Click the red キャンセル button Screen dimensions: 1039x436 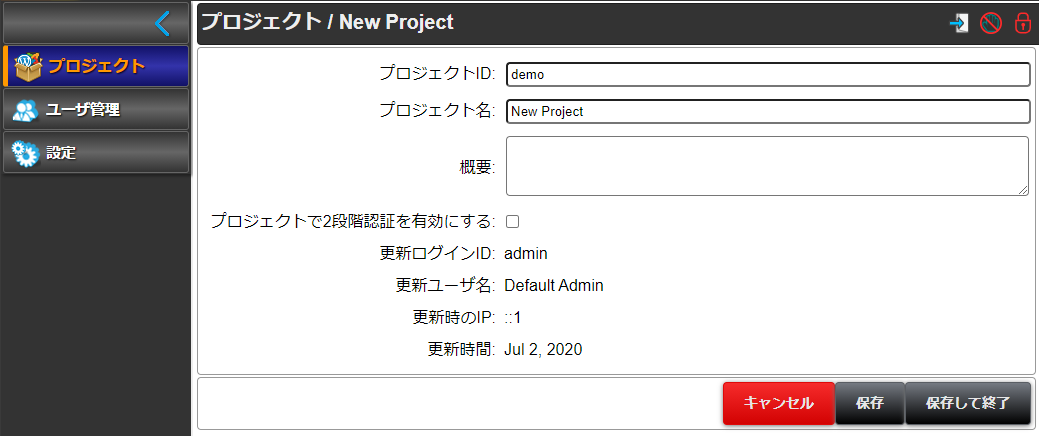tap(779, 403)
